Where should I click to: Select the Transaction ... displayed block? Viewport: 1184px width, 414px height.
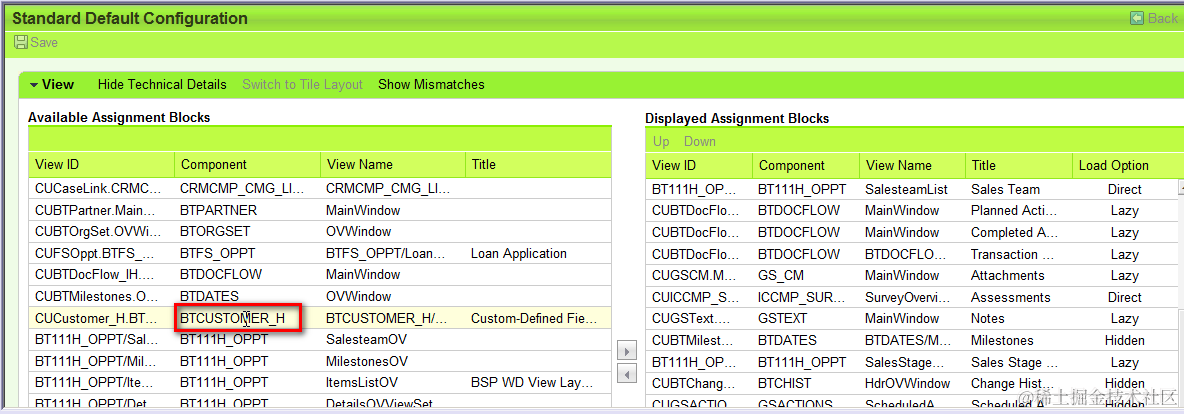point(1018,254)
